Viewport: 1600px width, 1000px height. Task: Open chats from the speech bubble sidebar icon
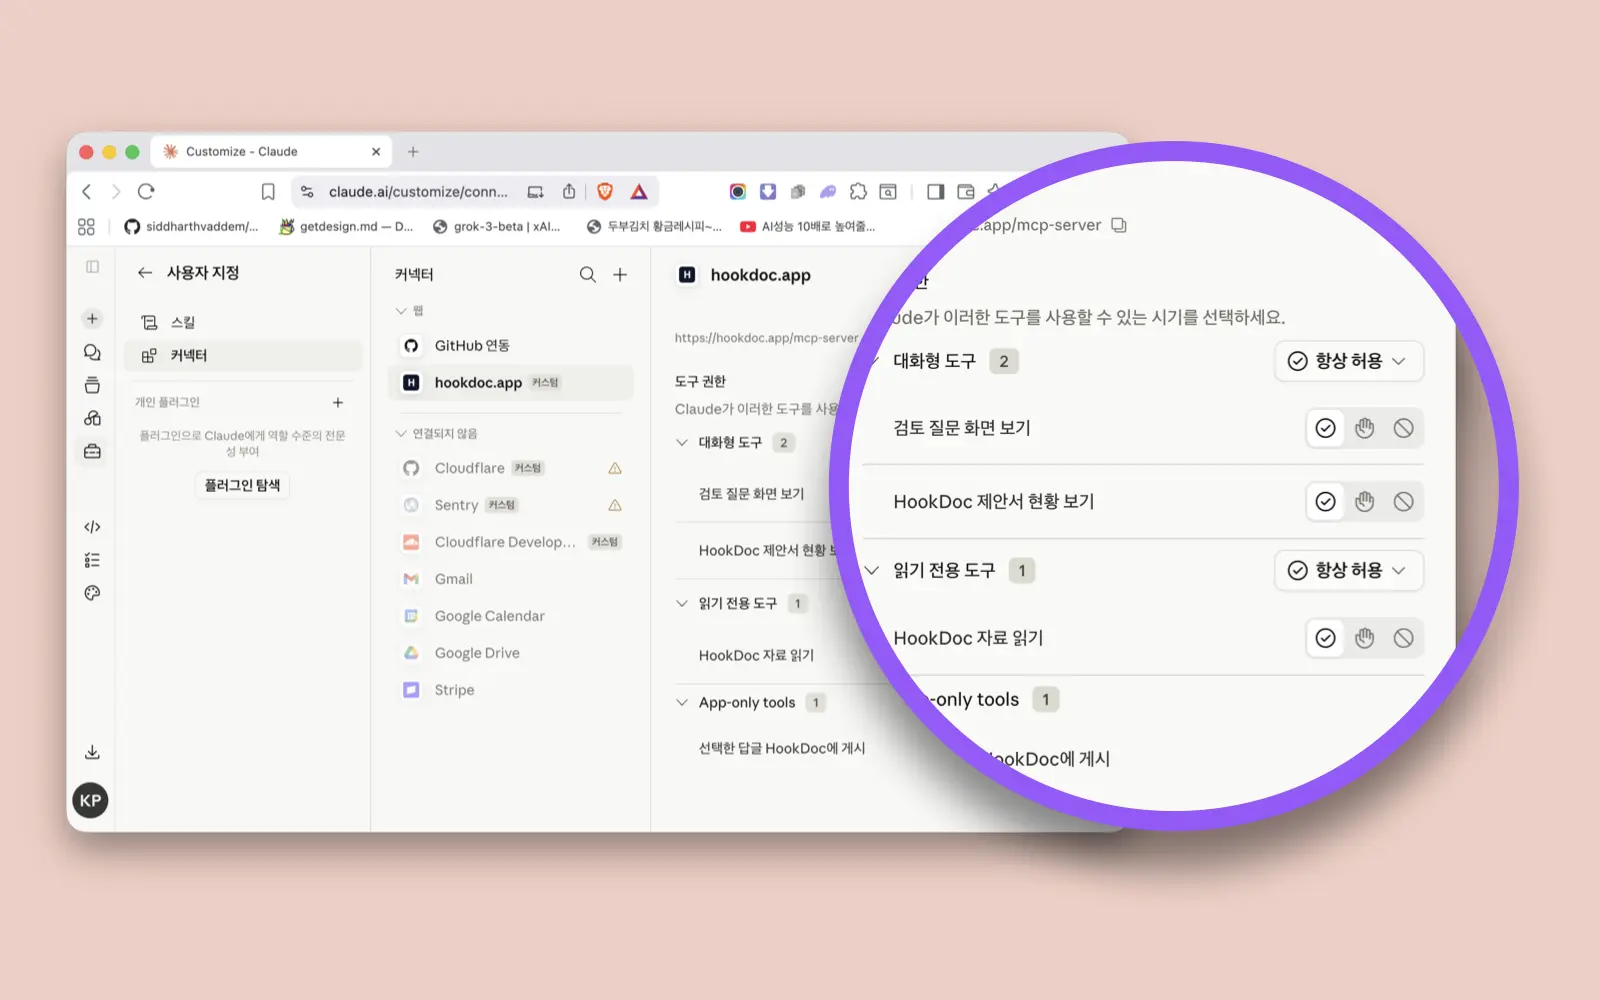[92, 352]
